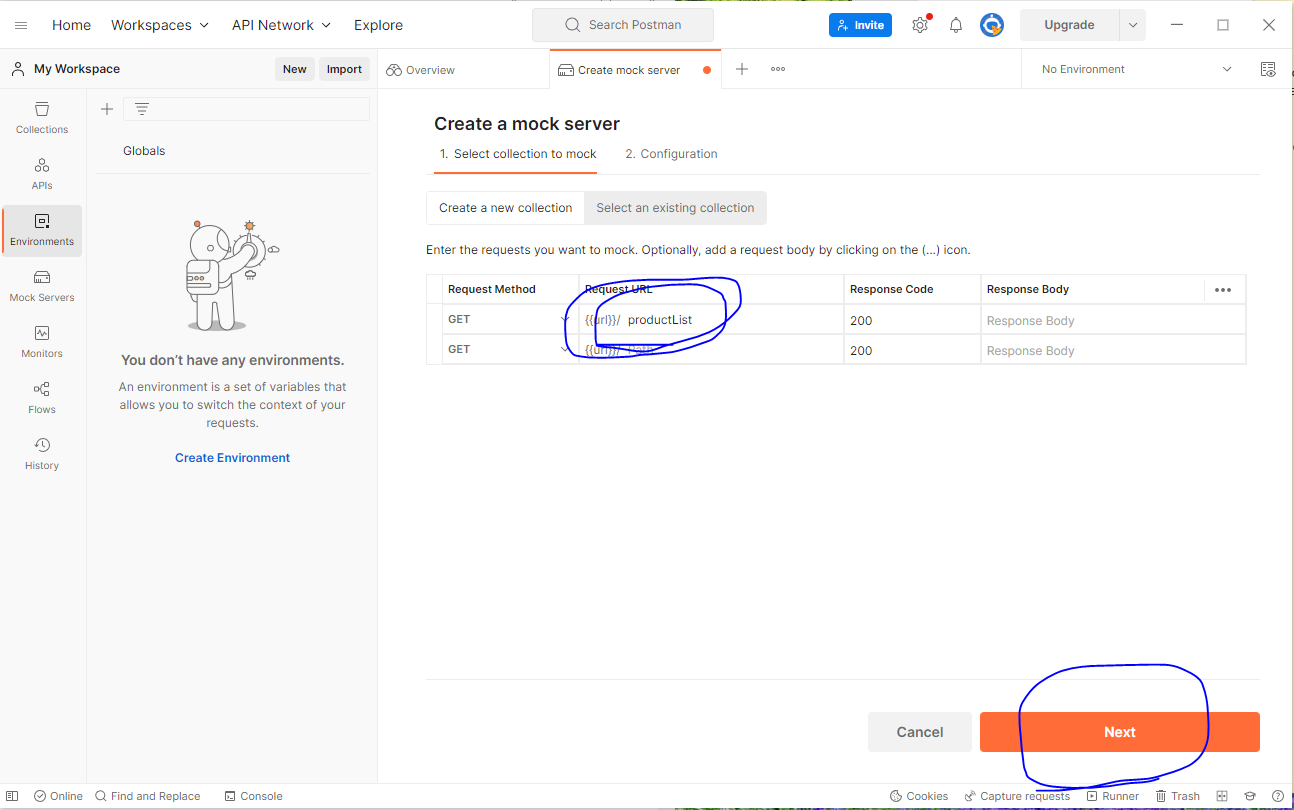The image size is (1294, 810).
Task: Click Response Body field in productList row
Action: [x=1113, y=320]
